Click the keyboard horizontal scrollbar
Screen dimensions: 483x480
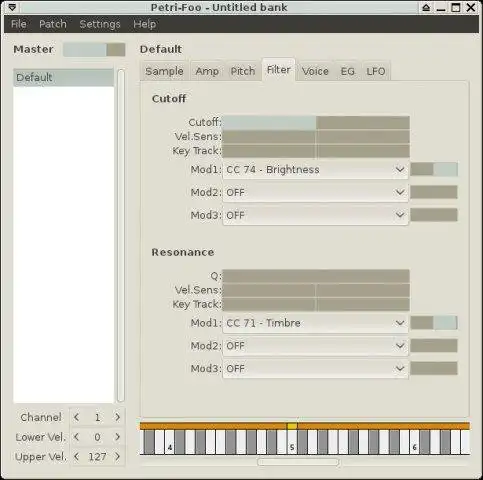tap(298, 462)
